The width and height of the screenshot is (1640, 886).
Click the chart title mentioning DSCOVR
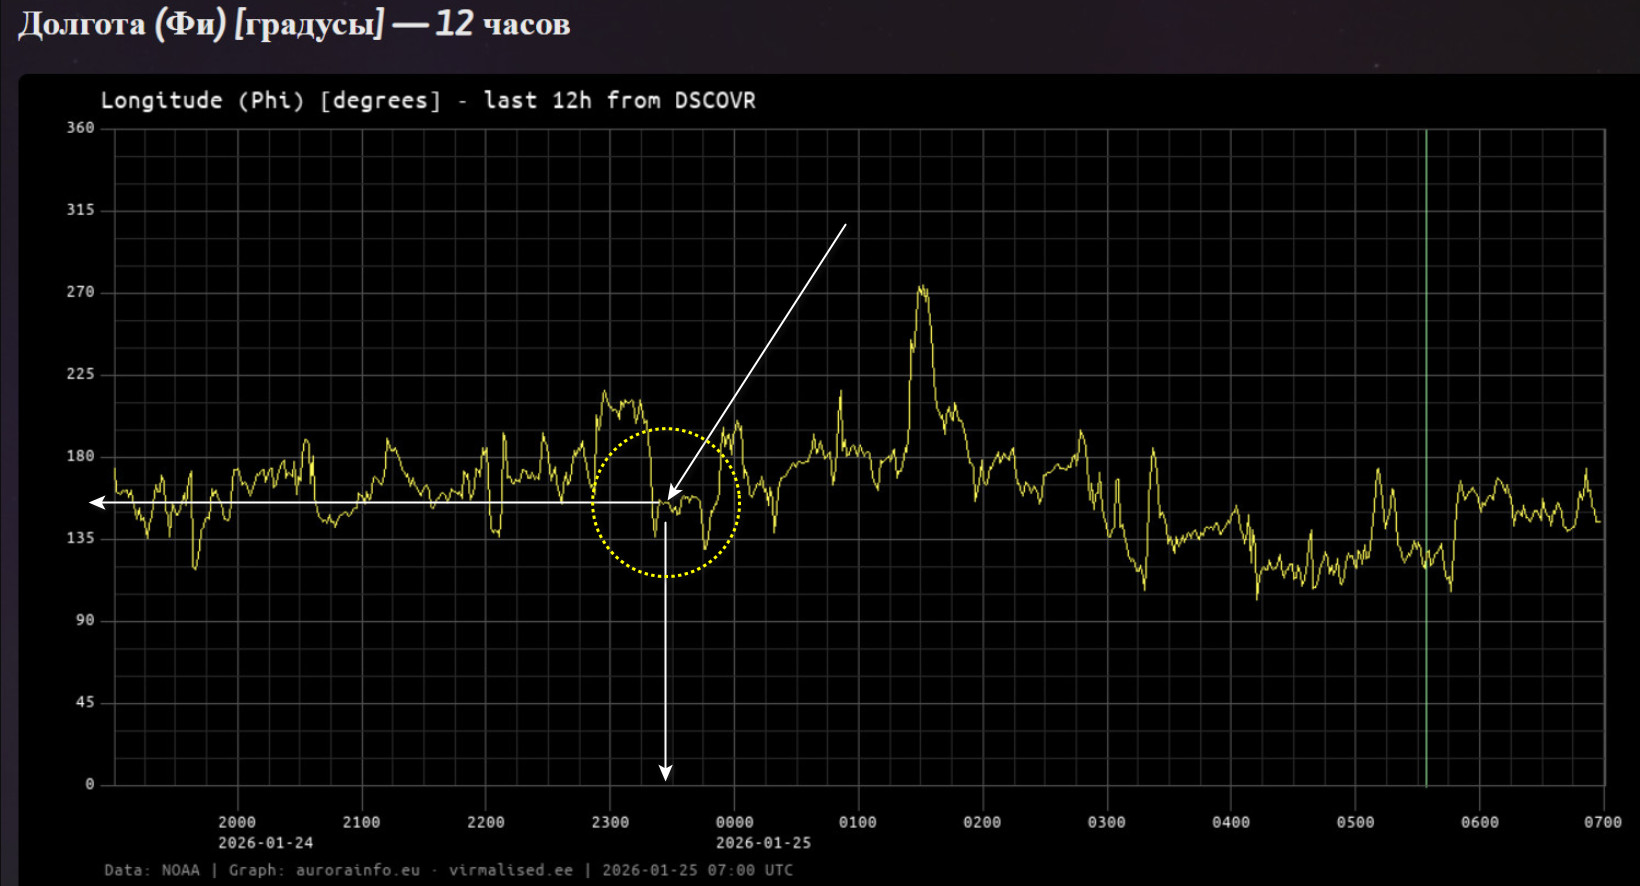pos(427,101)
